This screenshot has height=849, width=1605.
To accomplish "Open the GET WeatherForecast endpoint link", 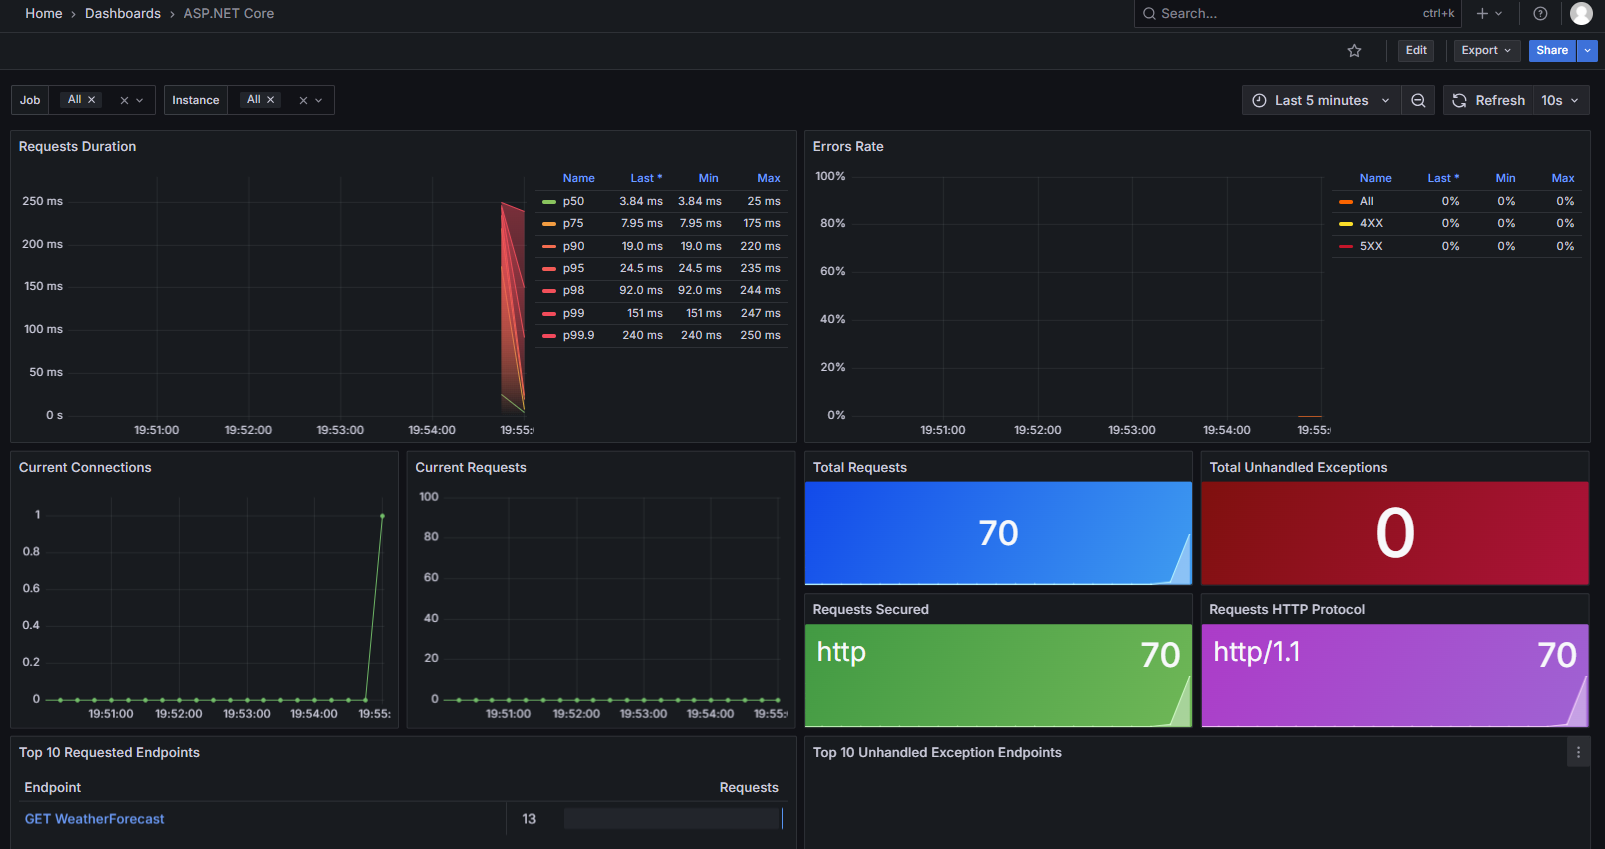I will (x=95, y=819).
